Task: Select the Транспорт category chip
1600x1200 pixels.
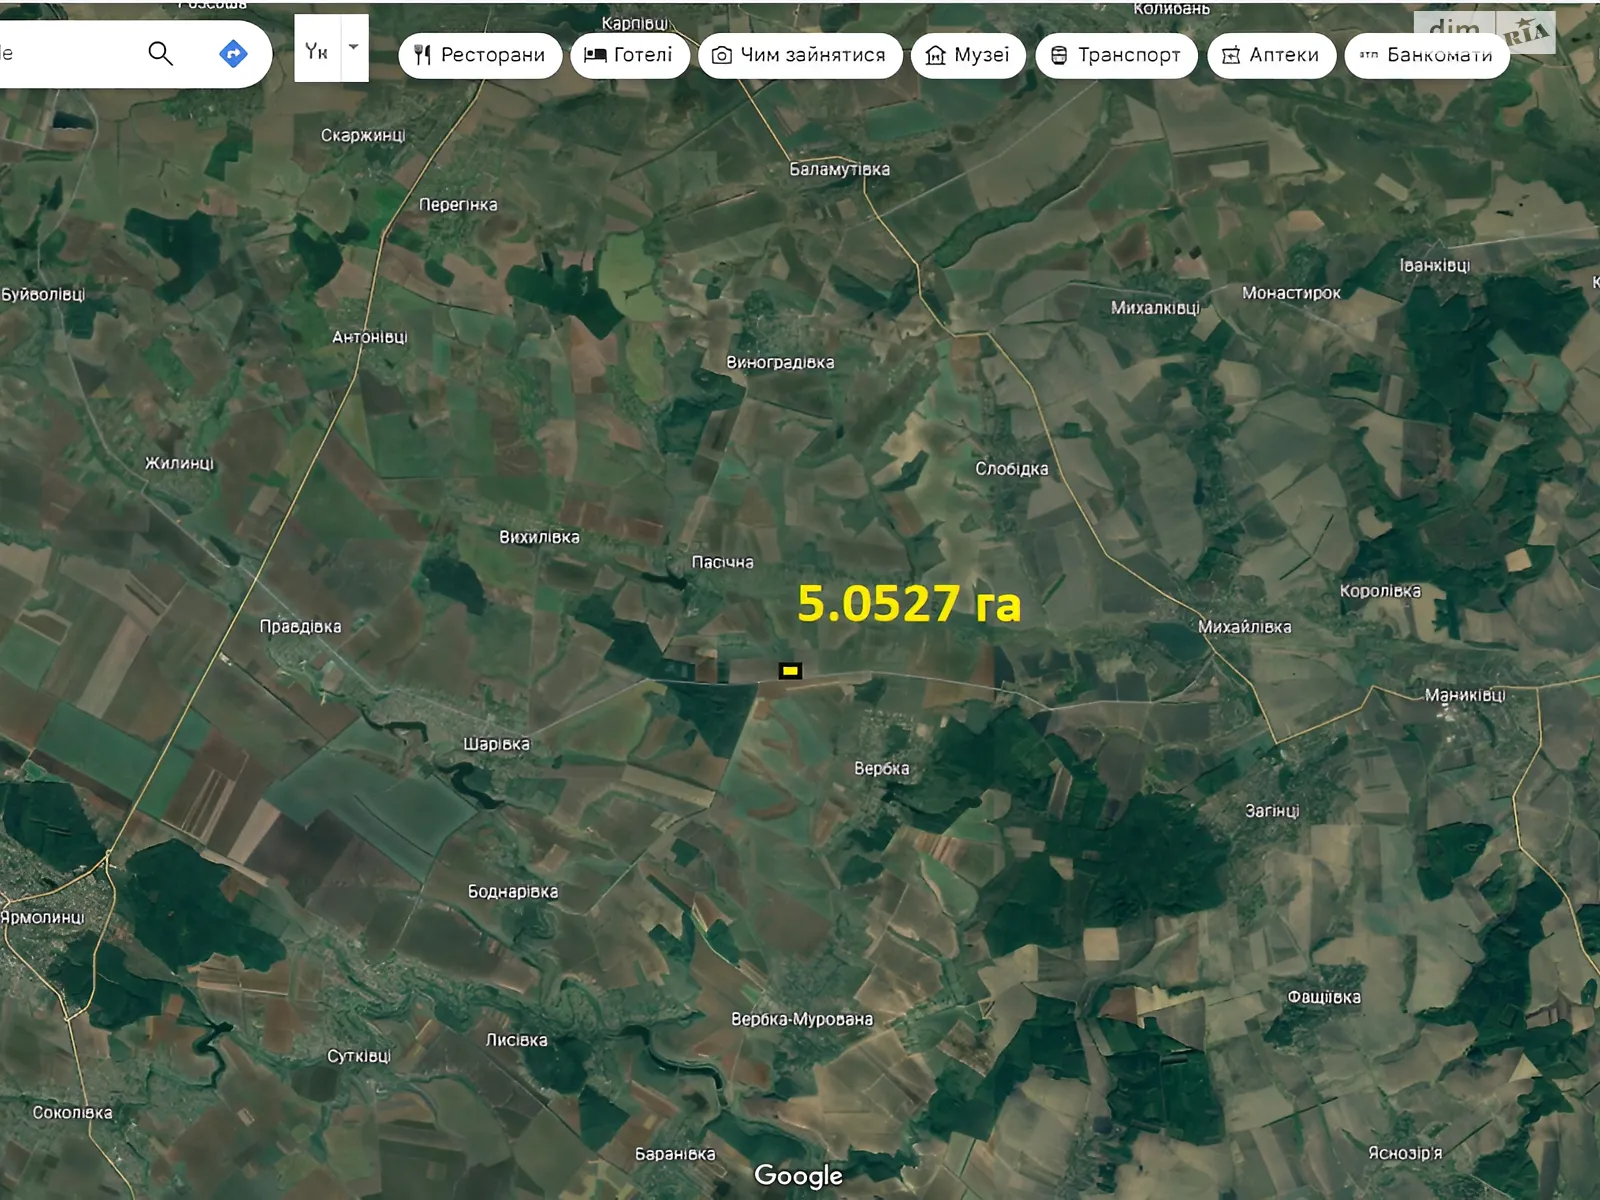Action: (1116, 55)
